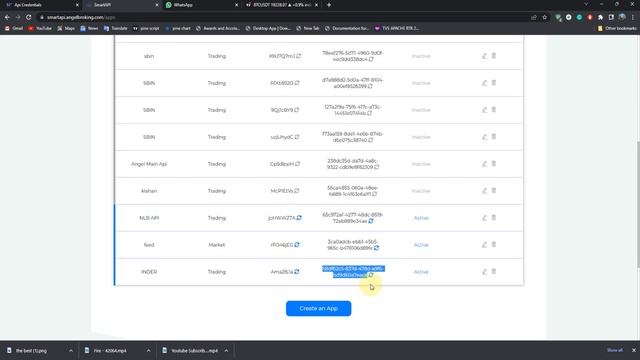Edit the NLB API app entry

[x=484, y=218]
